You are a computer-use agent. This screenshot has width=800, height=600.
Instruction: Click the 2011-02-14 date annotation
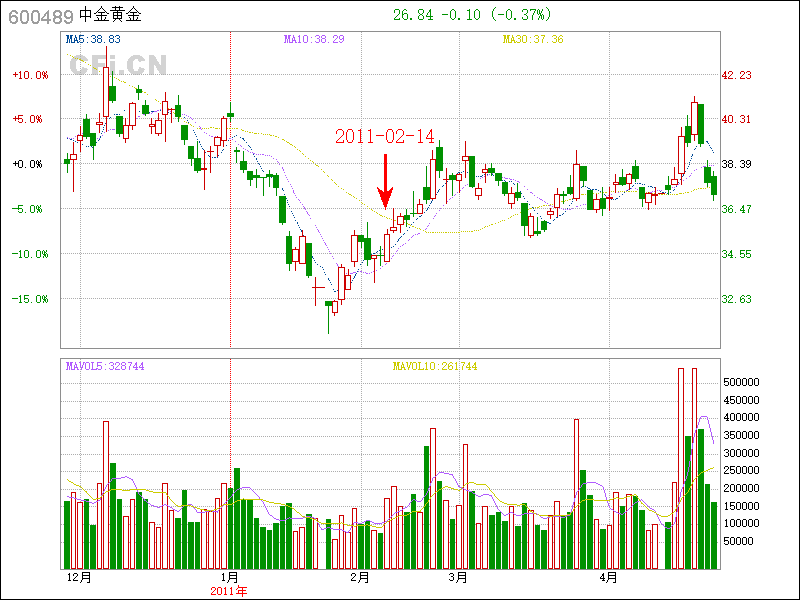point(385,137)
